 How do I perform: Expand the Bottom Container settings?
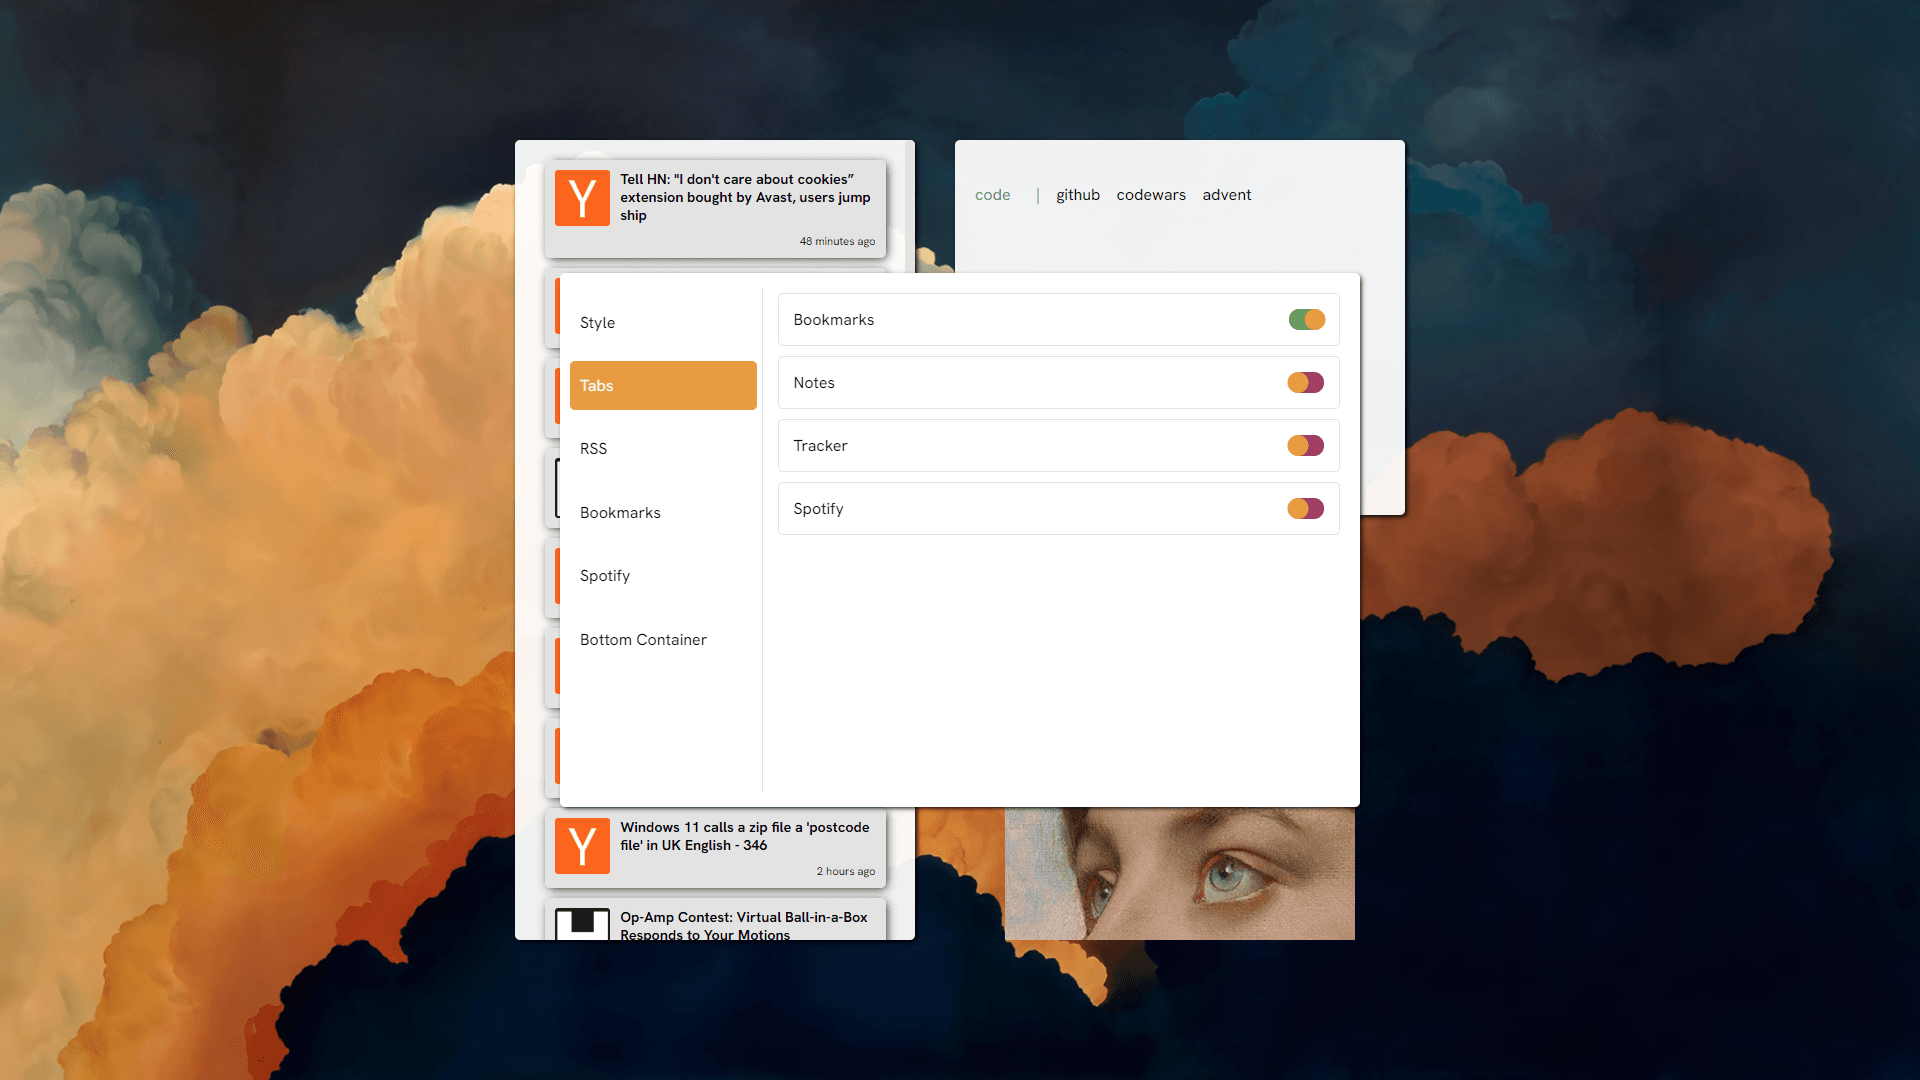pyautogui.click(x=644, y=640)
